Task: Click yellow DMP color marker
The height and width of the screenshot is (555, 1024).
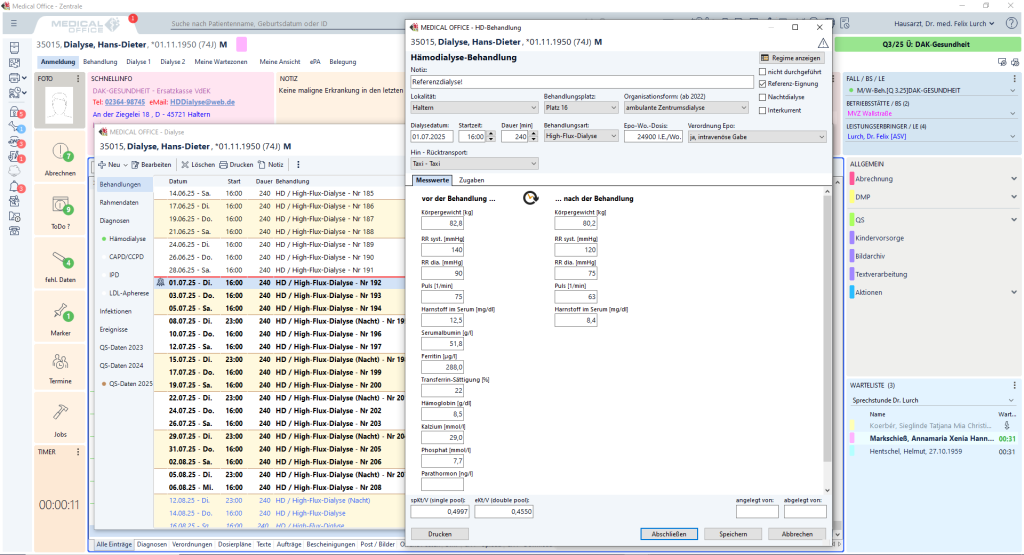Action: [x=852, y=197]
